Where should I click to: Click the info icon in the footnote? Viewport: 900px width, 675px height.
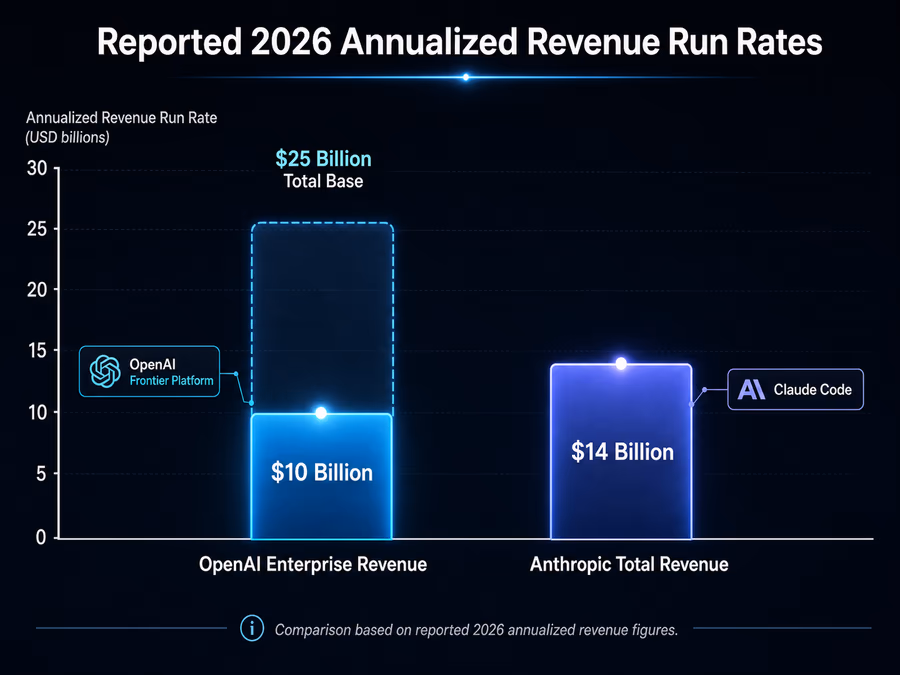coord(252,629)
